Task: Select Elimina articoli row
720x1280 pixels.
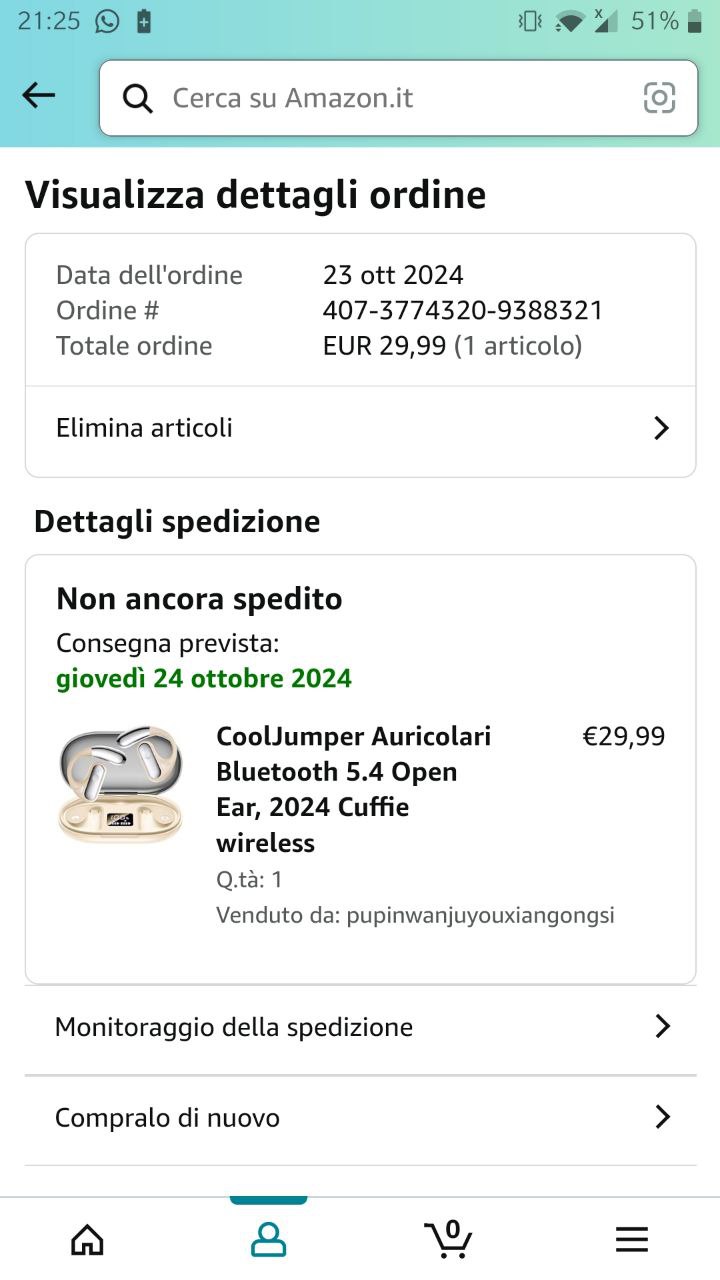Action: point(300,429)
